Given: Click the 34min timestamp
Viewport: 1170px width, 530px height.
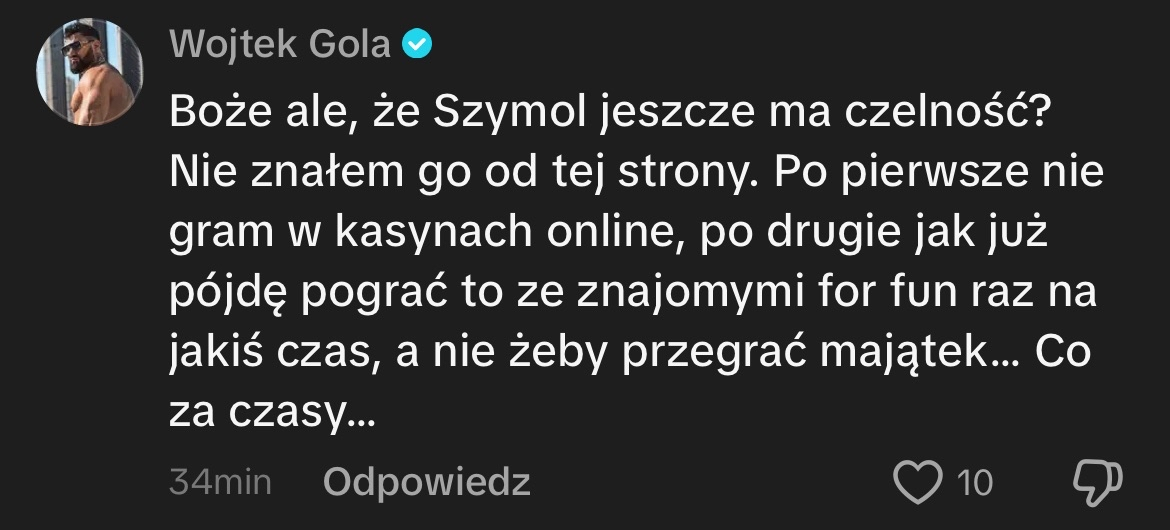Looking at the screenshot, I should click(x=221, y=483).
